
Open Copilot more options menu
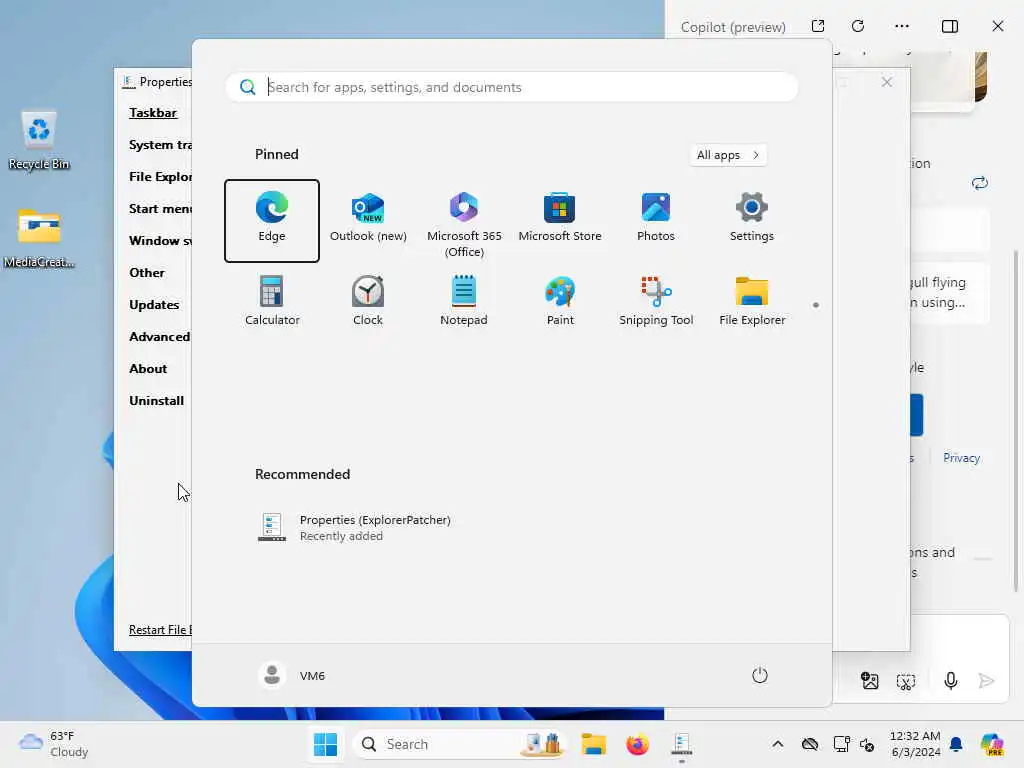click(902, 26)
